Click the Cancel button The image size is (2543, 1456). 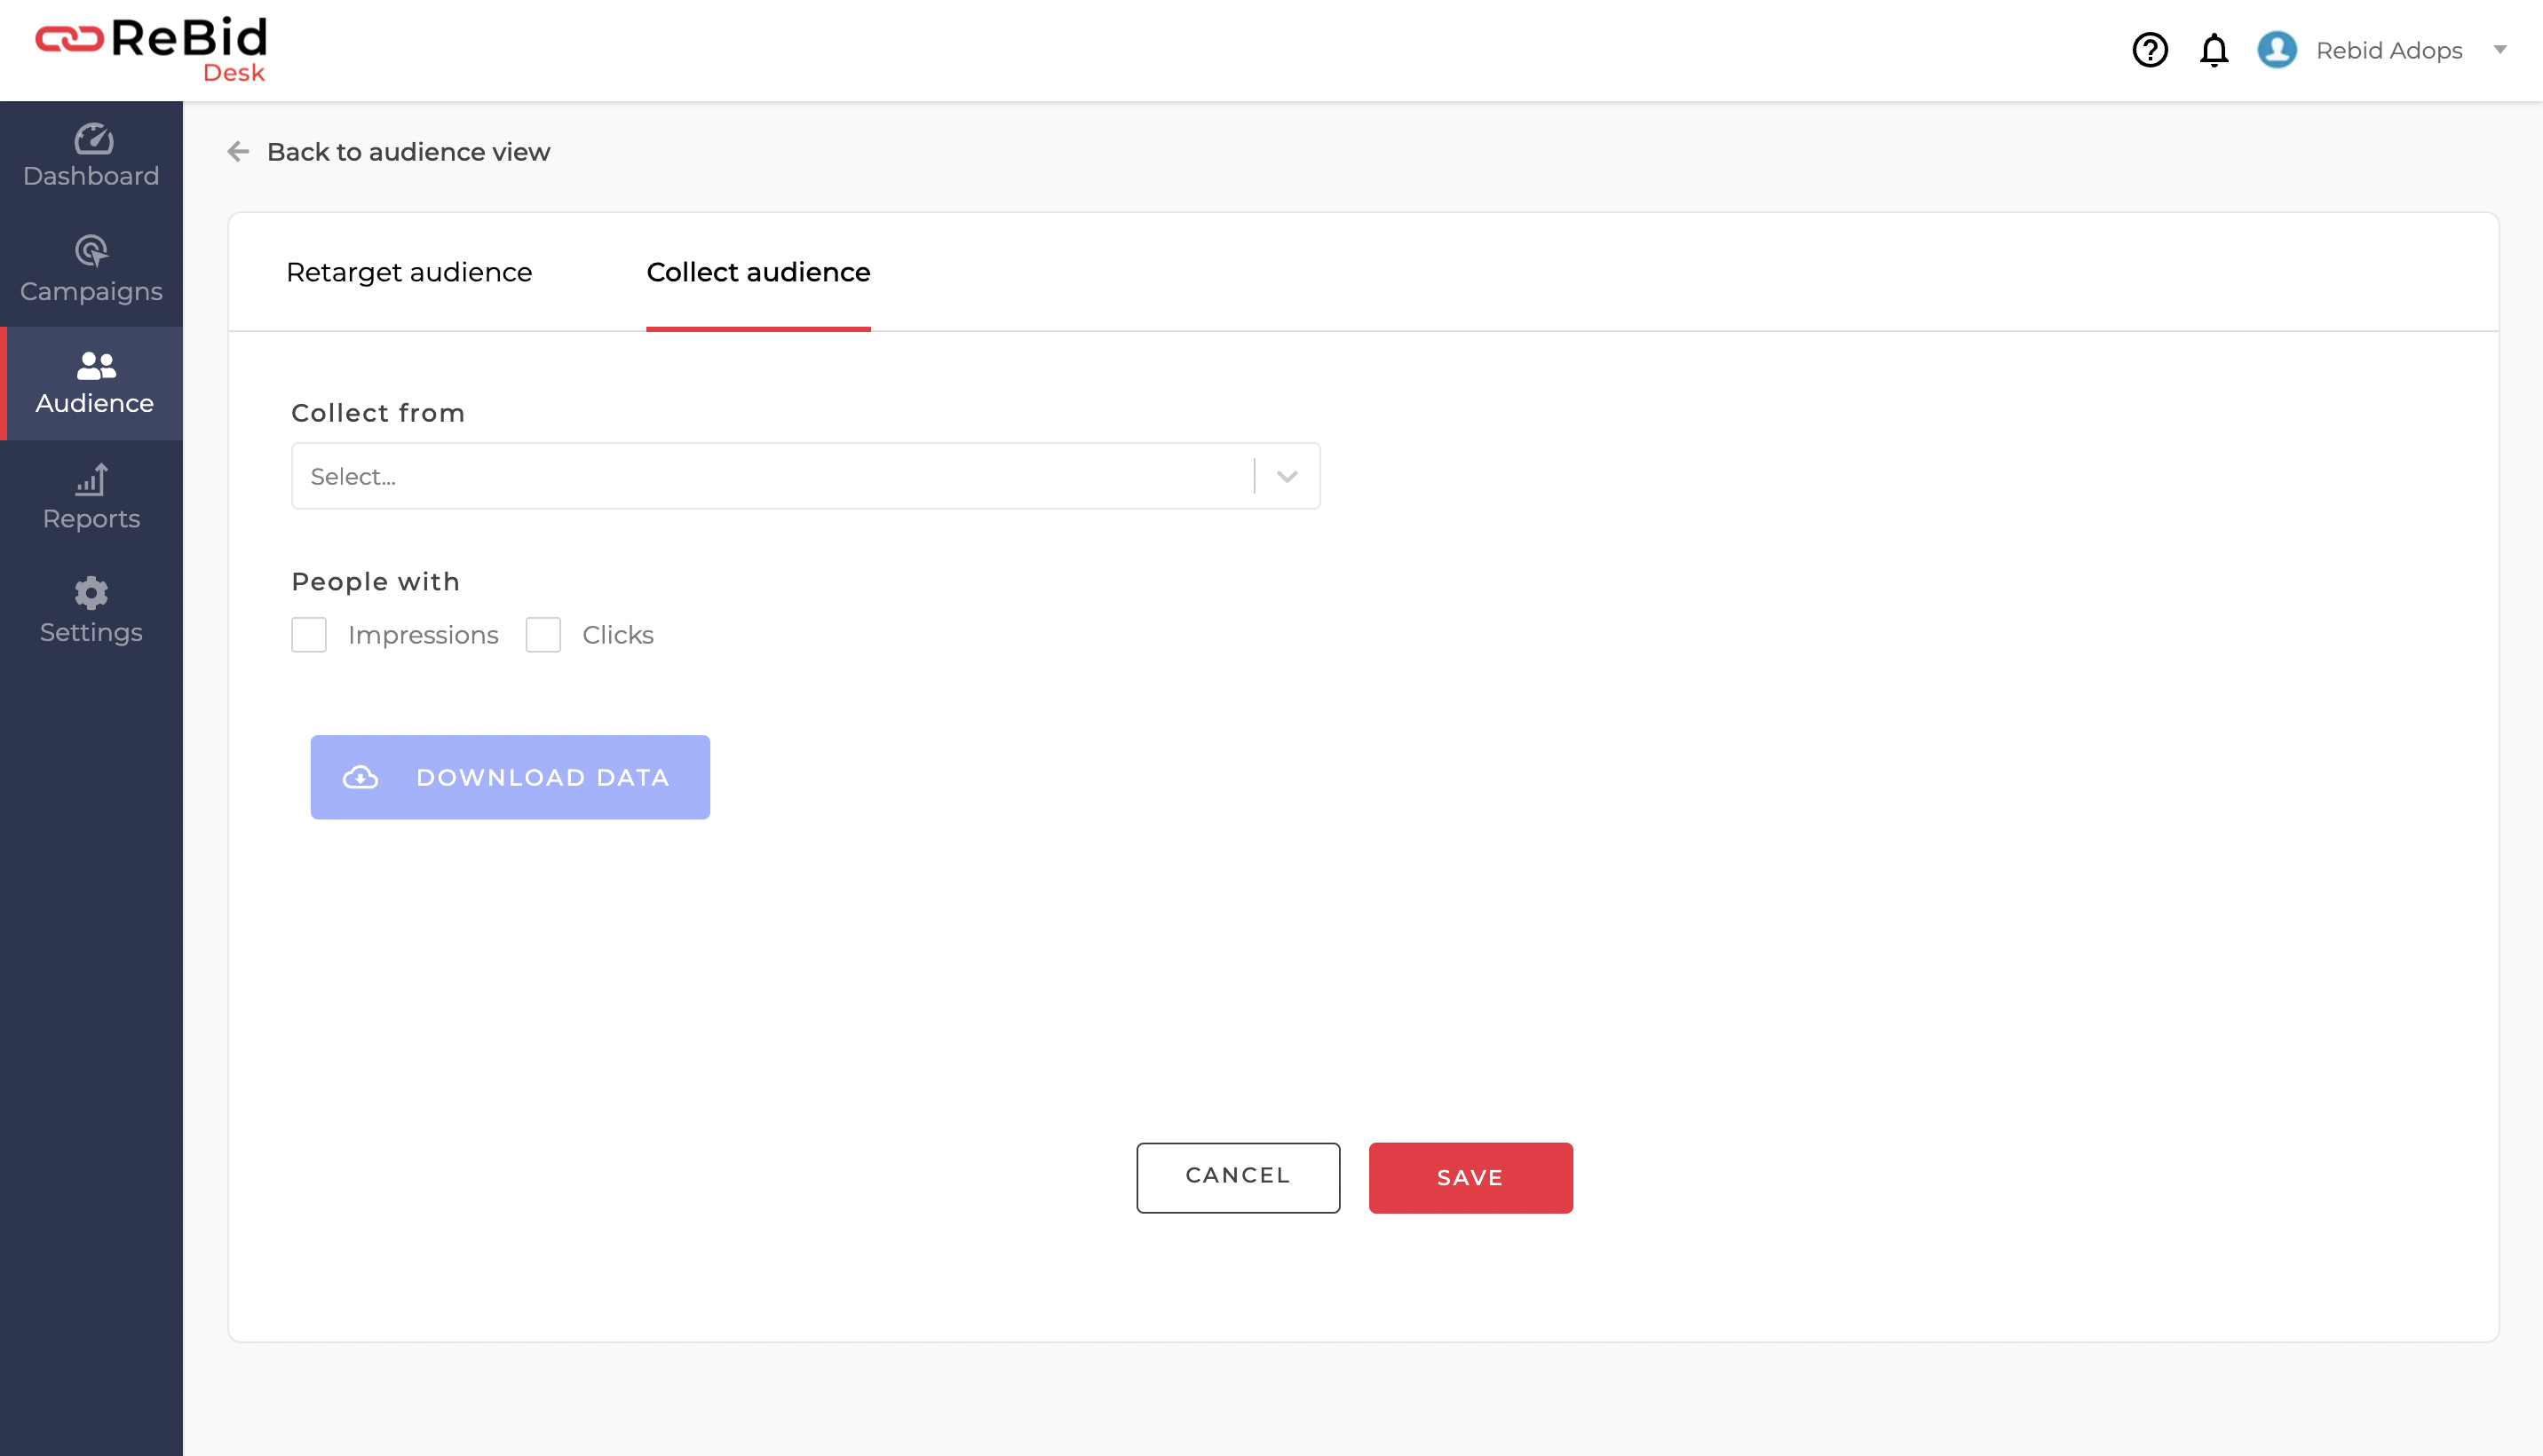[1238, 1177]
